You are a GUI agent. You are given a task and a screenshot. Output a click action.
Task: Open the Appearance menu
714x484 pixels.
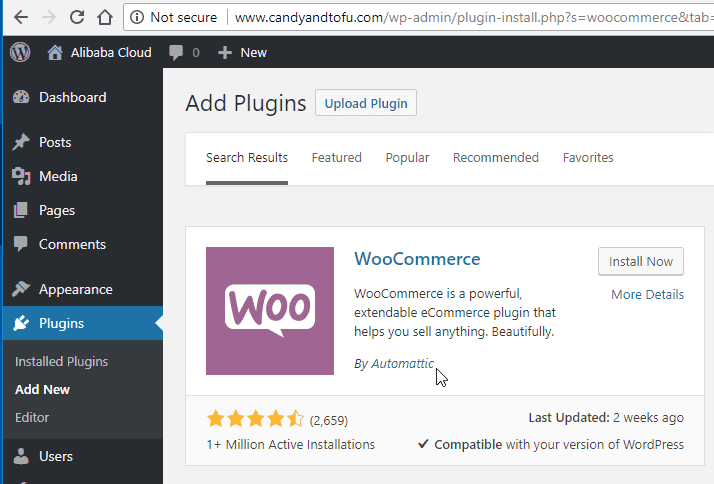[x=76, y=290]
